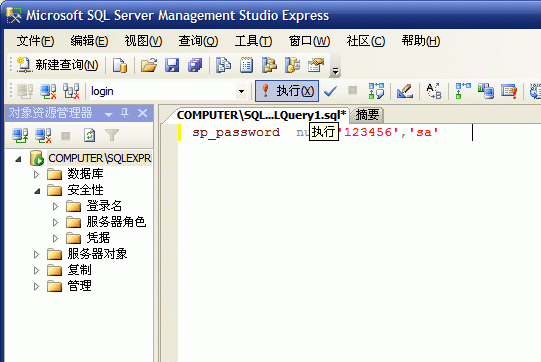Select the 凭据 tree item
This screenshot has width=541, height=362.
pyautogui.click(x=98, y=237)
